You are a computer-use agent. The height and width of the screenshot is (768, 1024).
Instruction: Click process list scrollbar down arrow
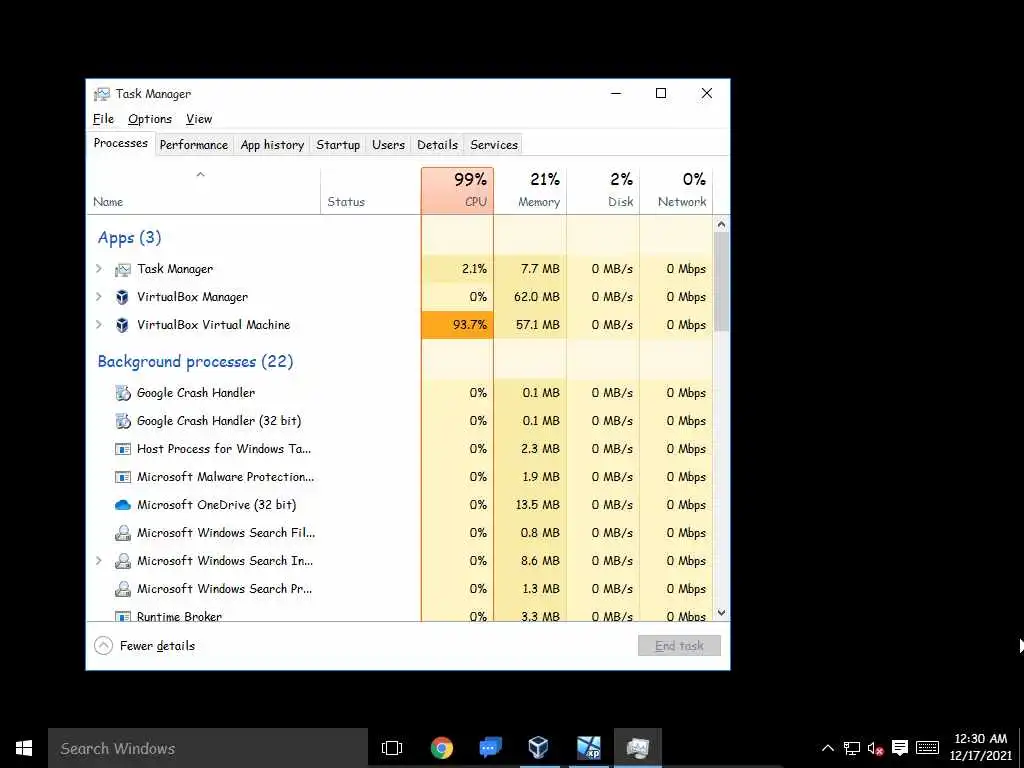pos(721,613)
